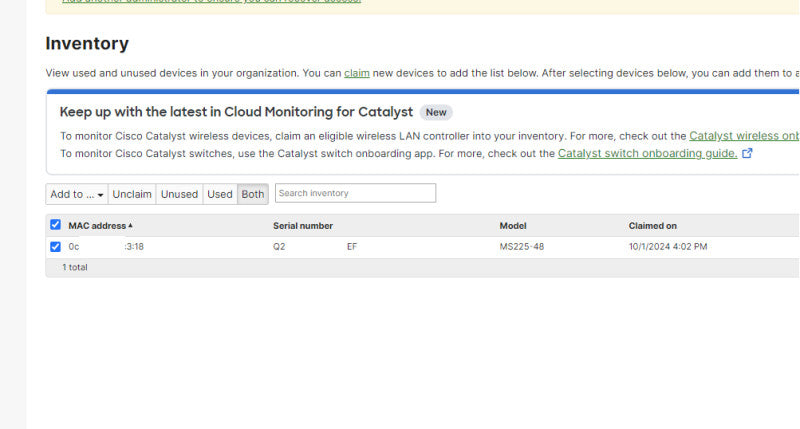800x429 pixels.
Task: Focus the Search inventory field
Action: tap(355, 193)
